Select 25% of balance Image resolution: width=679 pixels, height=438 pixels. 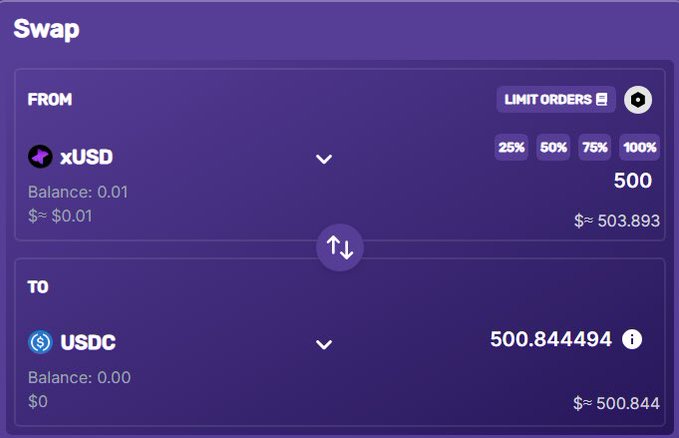coord(512,148)
